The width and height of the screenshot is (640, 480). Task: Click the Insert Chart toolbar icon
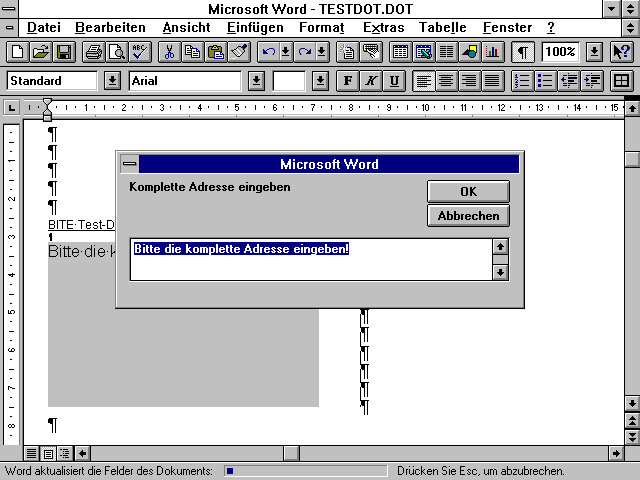tap(493, 51)
